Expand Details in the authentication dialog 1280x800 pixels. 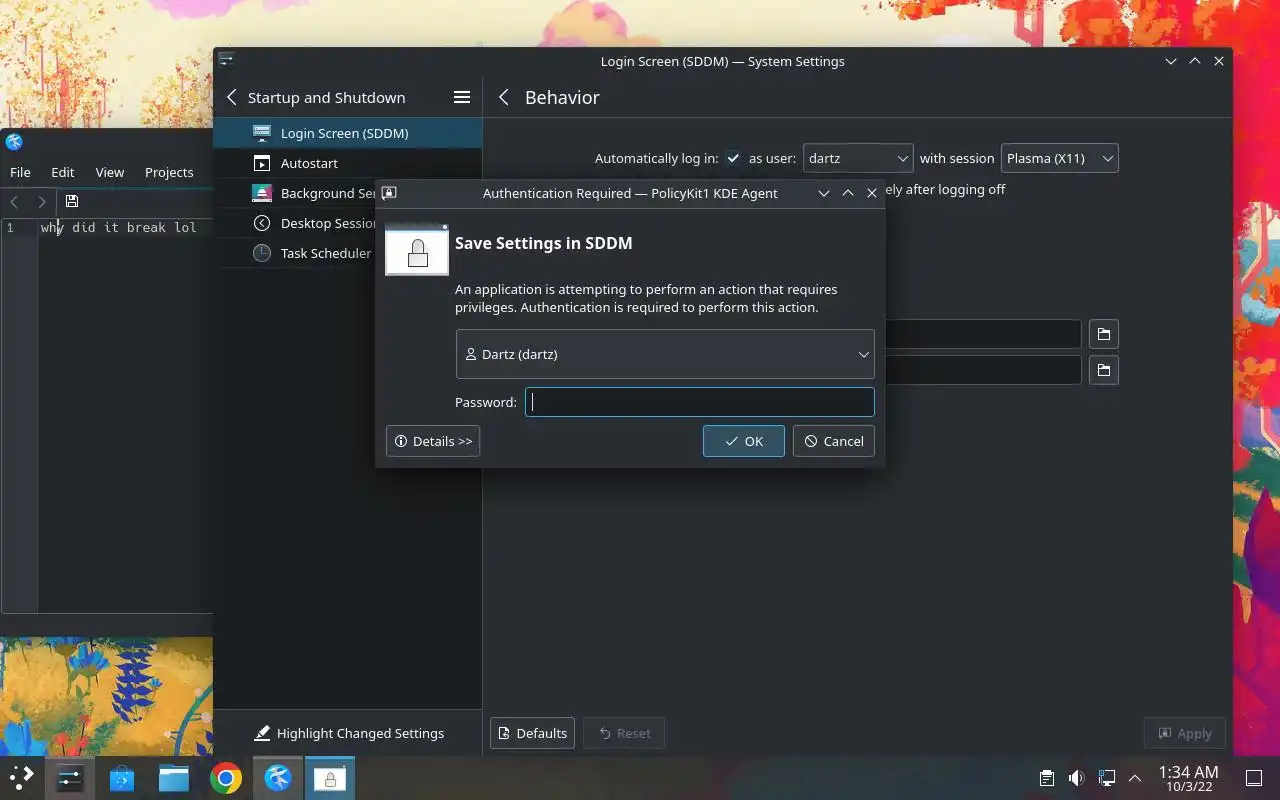(433, 441)
